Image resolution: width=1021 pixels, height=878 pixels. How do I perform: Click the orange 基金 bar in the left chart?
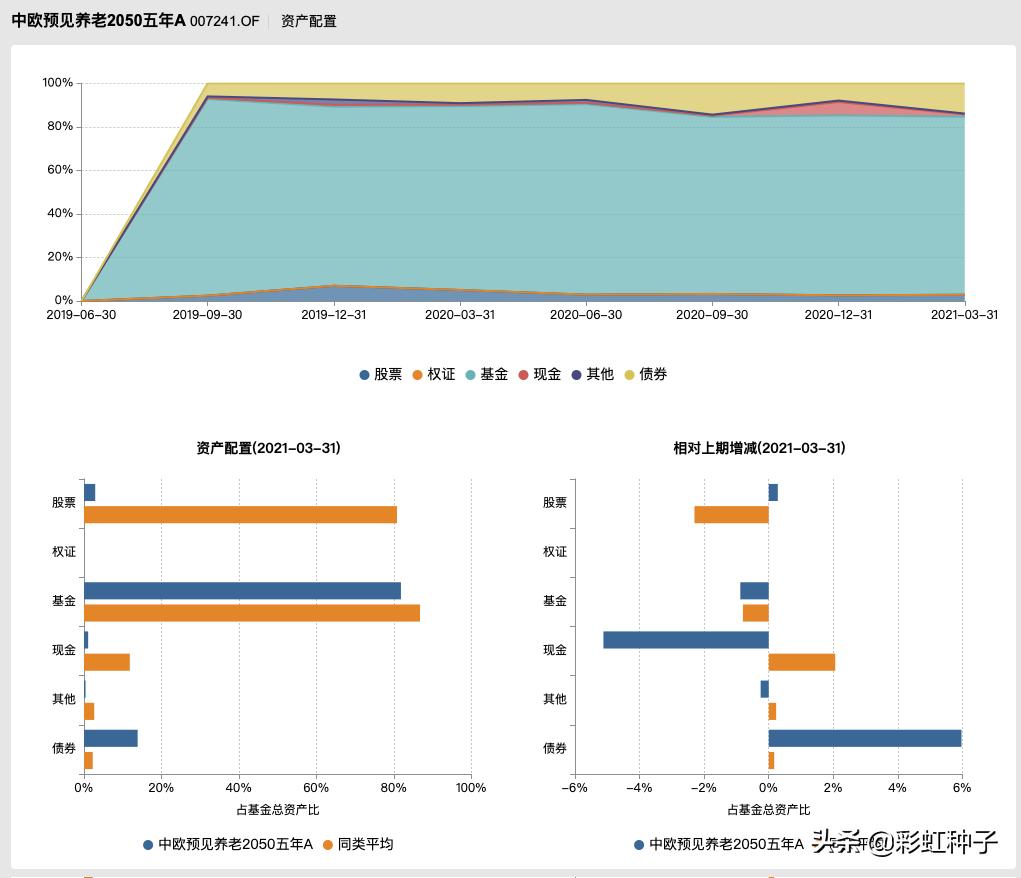tap(250, 612)
